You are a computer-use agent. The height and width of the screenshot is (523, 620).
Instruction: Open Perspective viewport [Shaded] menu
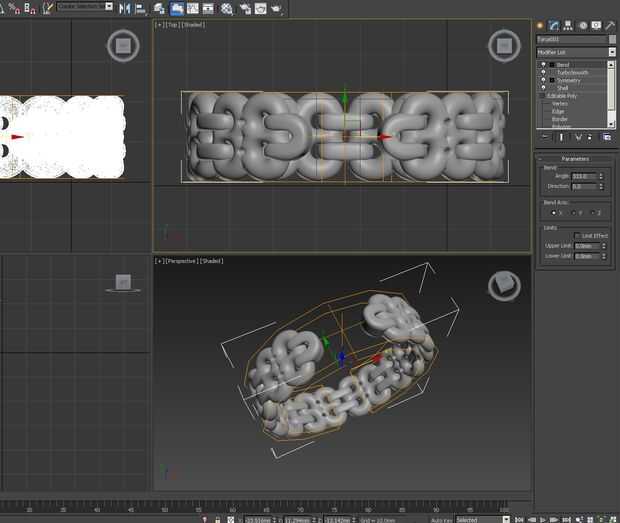coord(211,261)
